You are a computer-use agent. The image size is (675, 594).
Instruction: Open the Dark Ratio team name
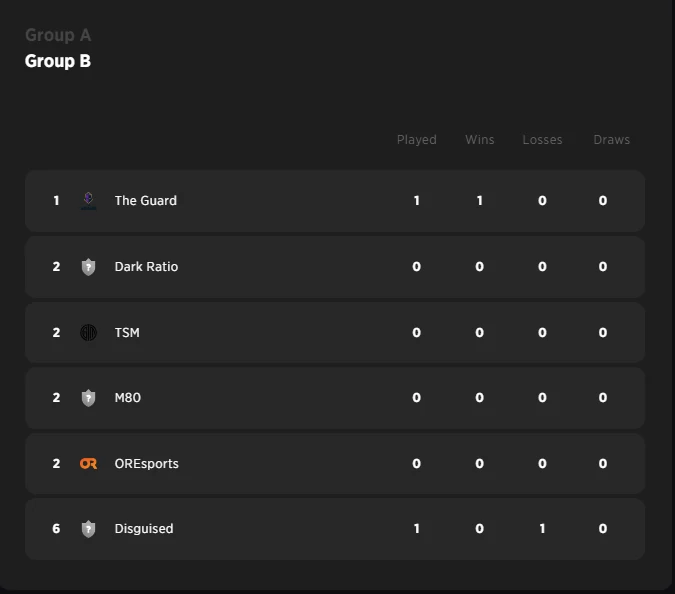click(146, 267)
